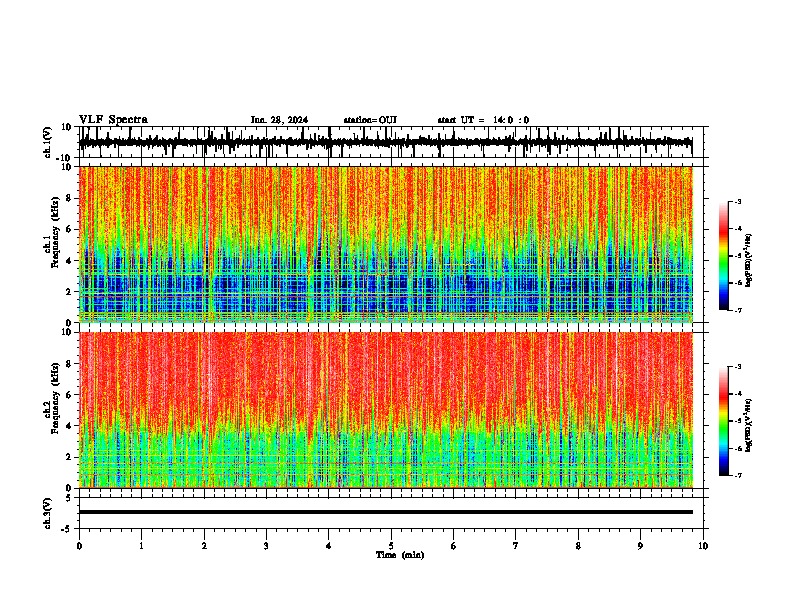The image size is (792, 612).
Task: Click time axis tick label '0'
Action: 79,546
